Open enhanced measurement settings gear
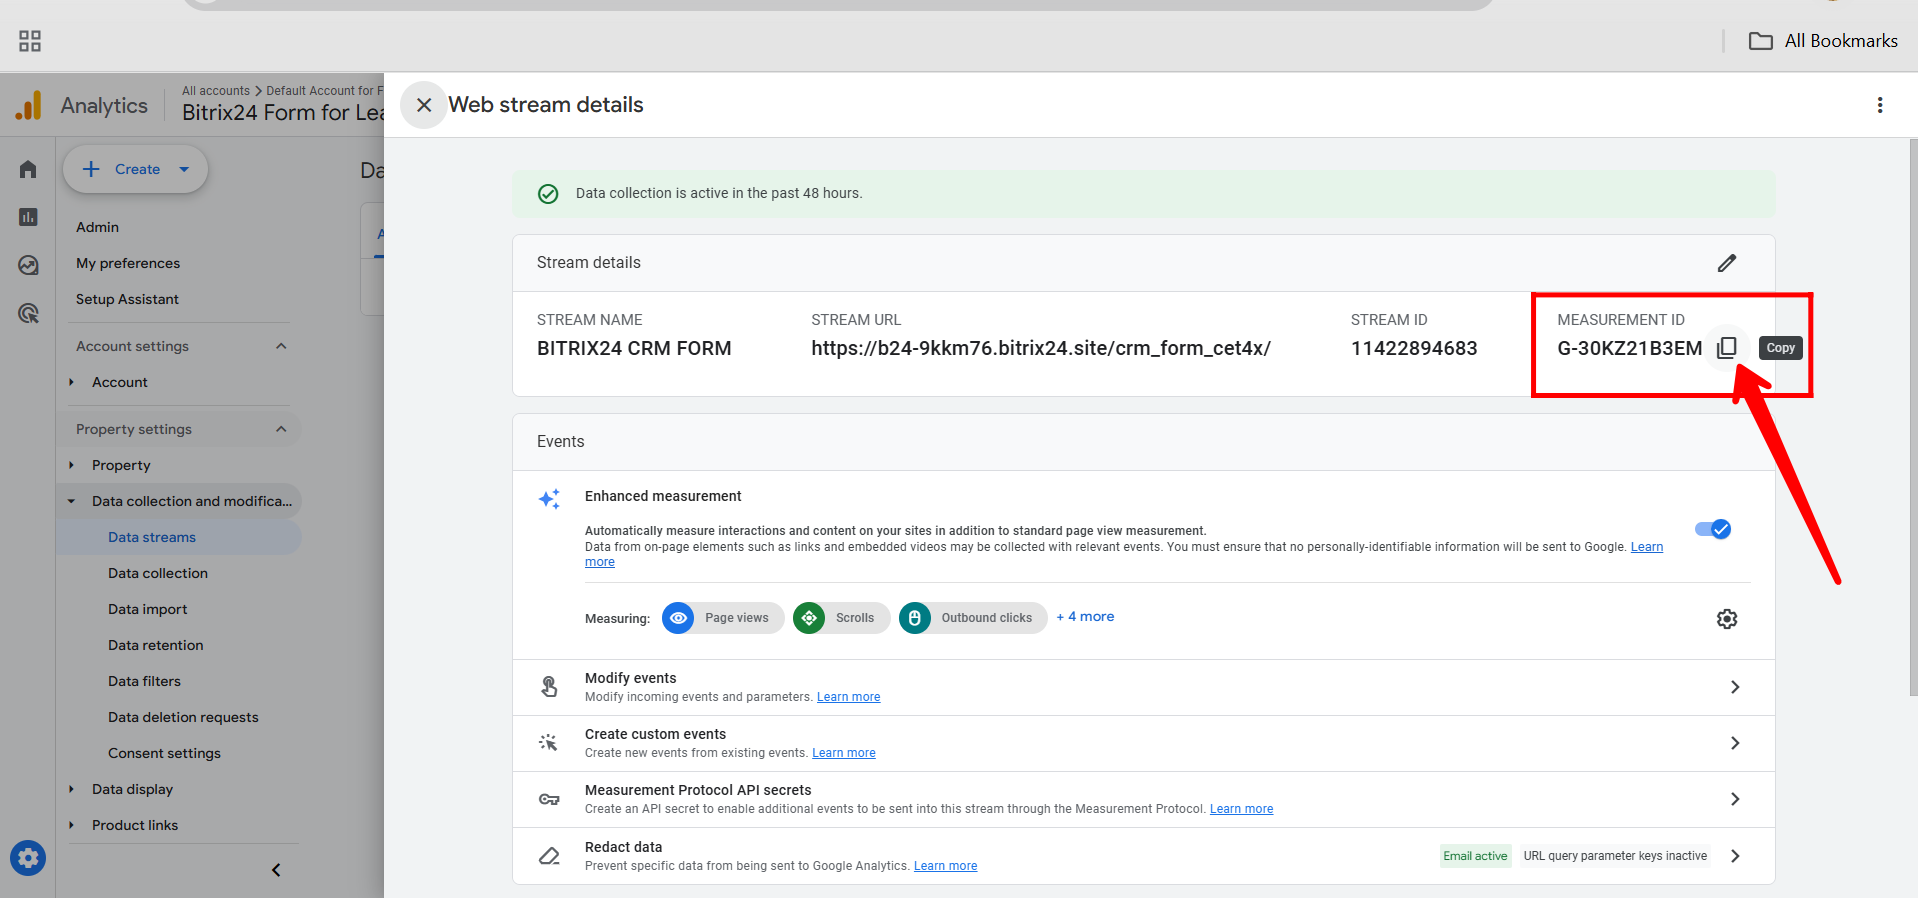This screenshot has height=898, width=1918. pyautogui.click(x=1727, y=619)
